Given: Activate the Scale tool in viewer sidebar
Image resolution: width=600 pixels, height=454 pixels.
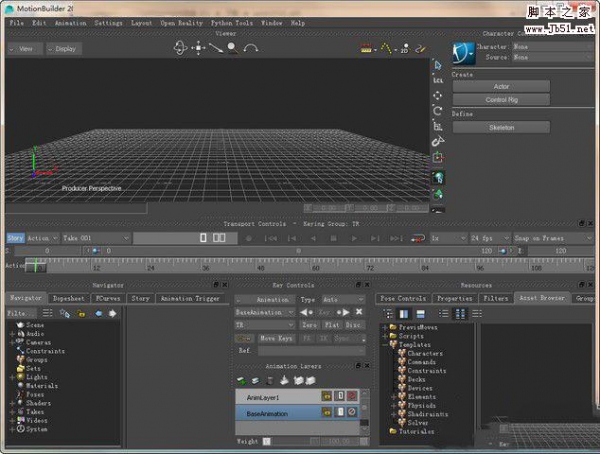Looking at the screenshot, I should 438,126.
